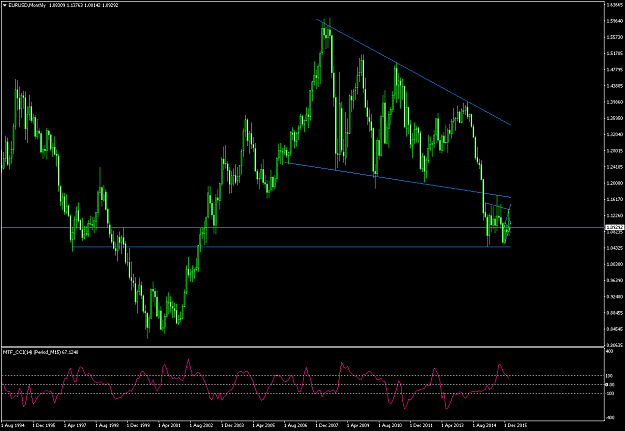Click the '1 Dec 2007' date label
The width and height of the screenshot is (625, 431).
point(327,425)
